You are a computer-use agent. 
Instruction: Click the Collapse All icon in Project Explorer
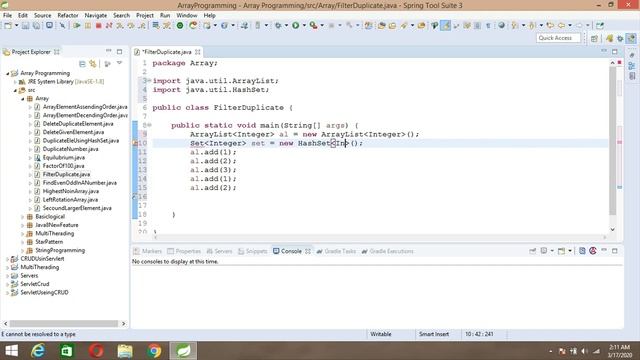click(x=82, y=64)
